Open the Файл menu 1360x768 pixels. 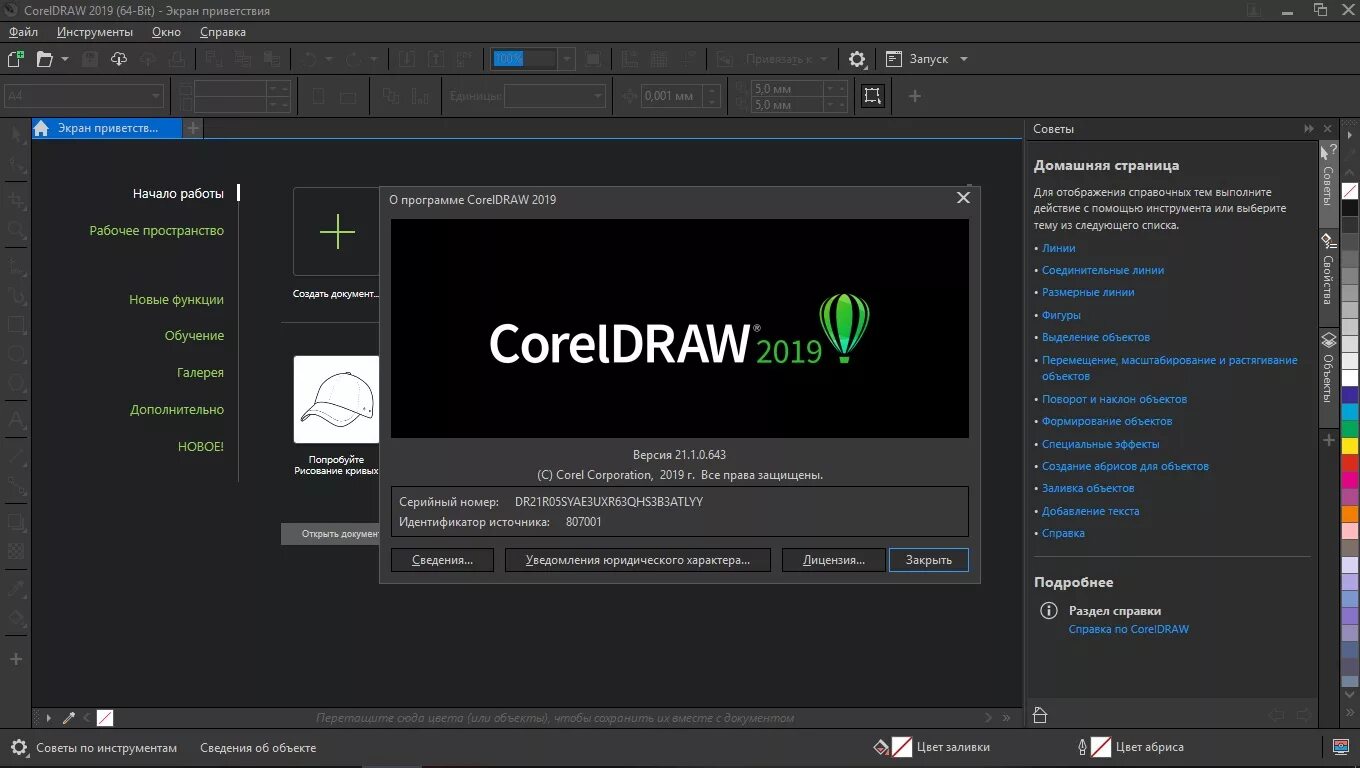[x=23, y=31]
